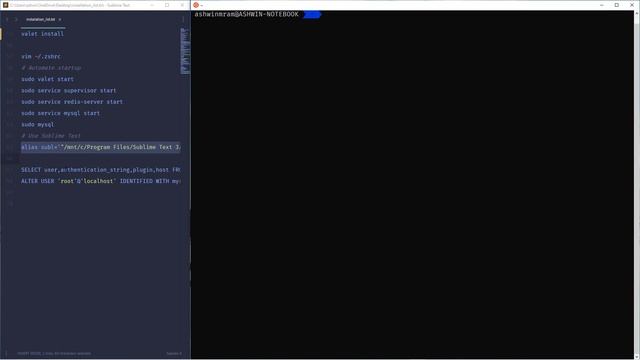Click the highlighted 'alias subl=' line
Image resolution: width=640 pixels, height=360 pixels.
[101, 147]
